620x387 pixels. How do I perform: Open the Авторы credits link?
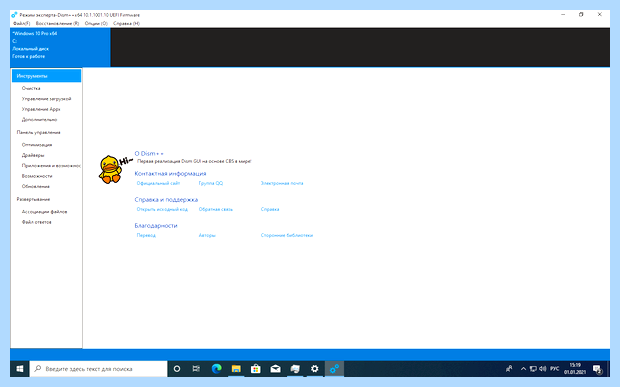coord(207,236)
